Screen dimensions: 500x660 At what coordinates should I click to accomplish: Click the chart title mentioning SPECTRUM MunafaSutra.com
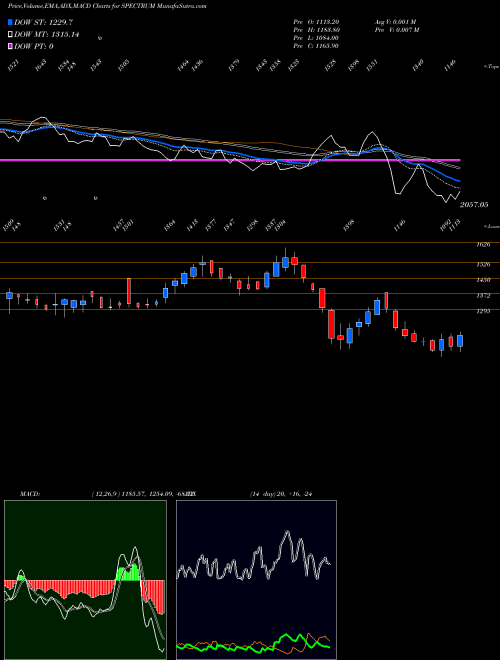point(107,6)
